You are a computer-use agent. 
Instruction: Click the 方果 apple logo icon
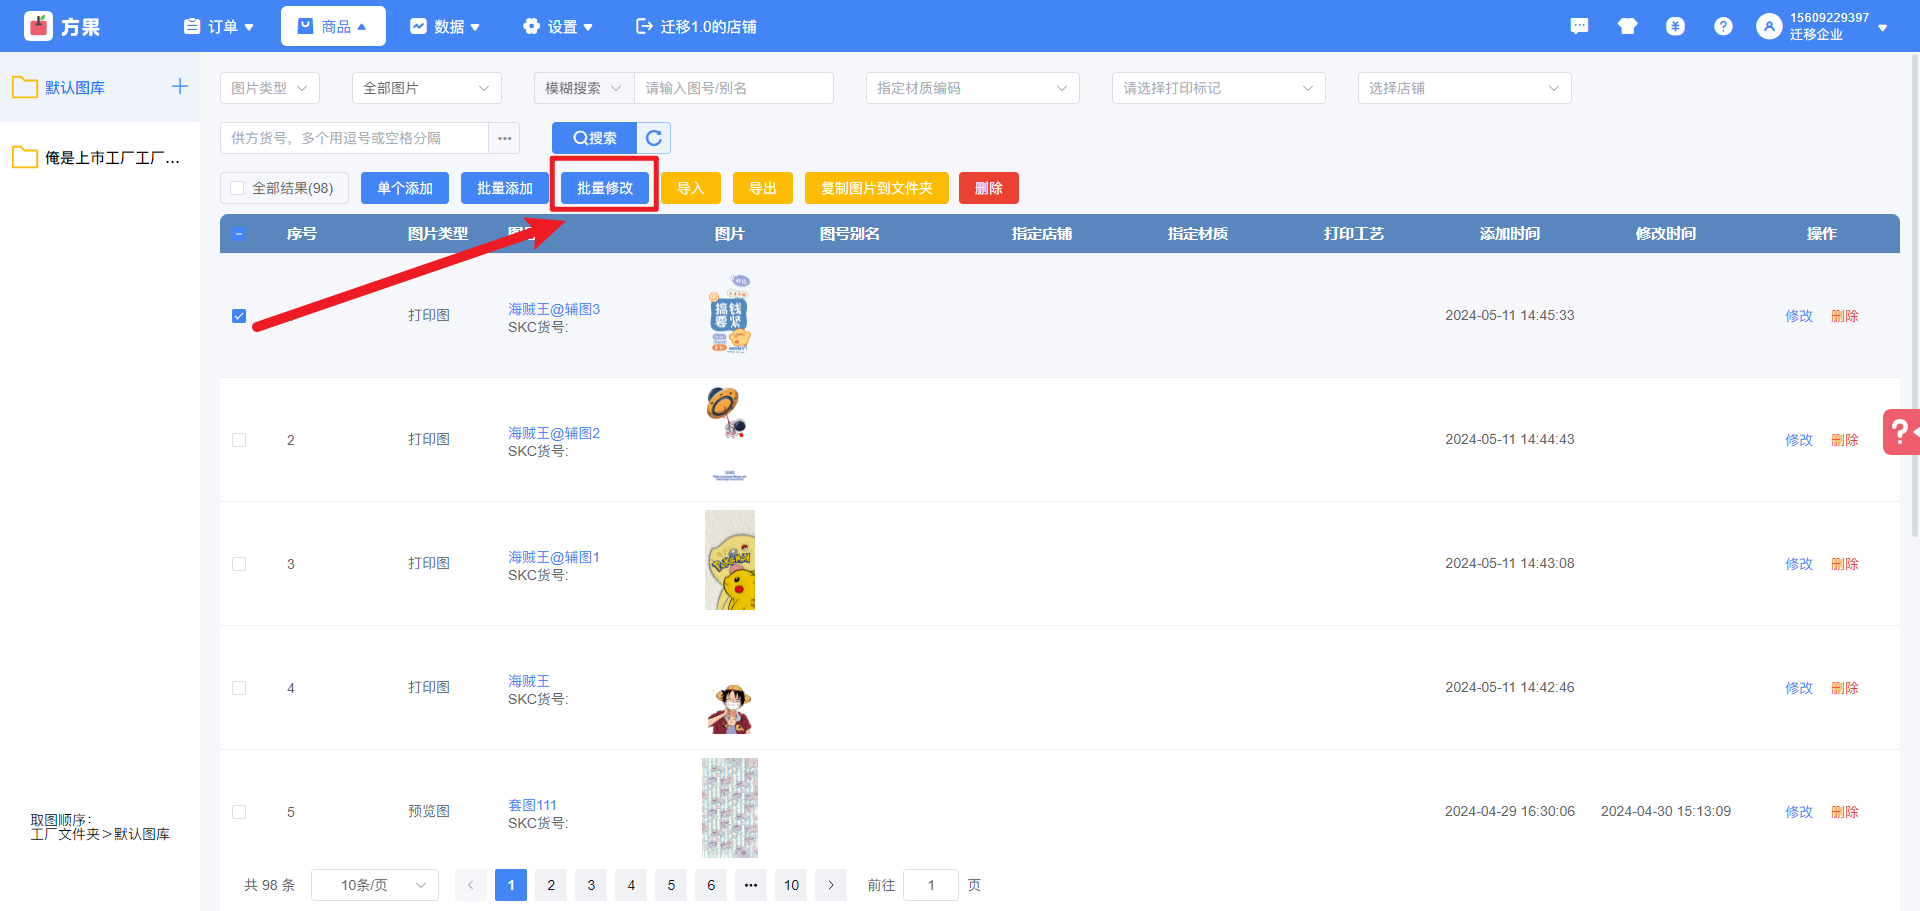(x=39, y=26)
